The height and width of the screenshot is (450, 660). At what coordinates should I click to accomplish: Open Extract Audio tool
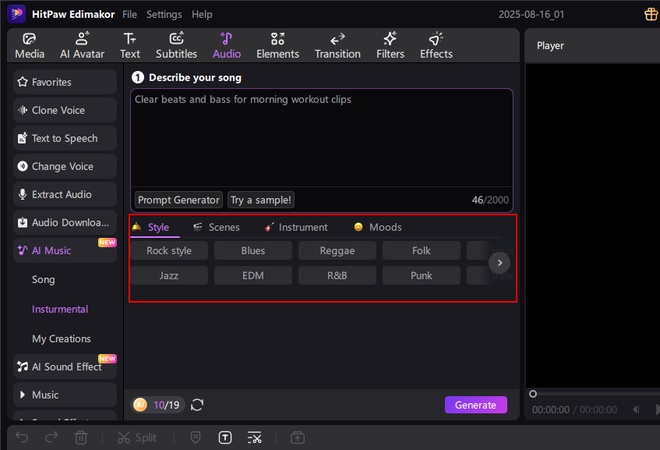[65, 194]
